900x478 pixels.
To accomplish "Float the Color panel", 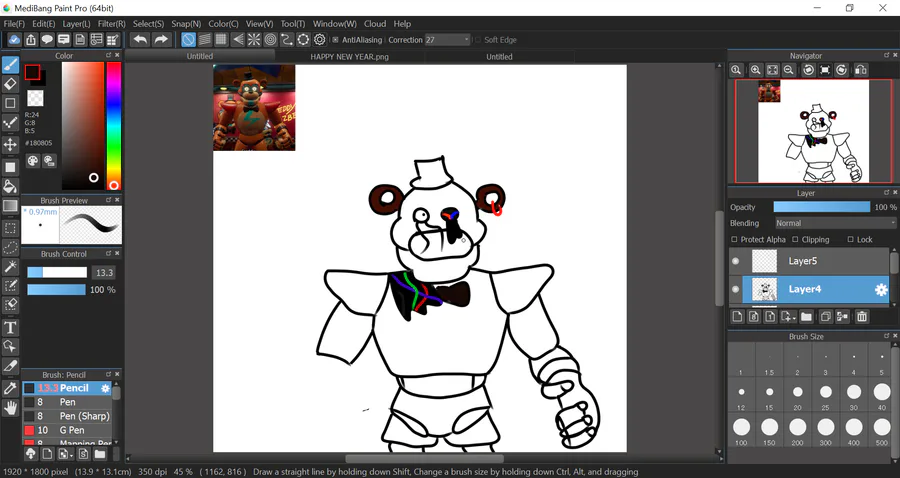I will pos(108,55).
